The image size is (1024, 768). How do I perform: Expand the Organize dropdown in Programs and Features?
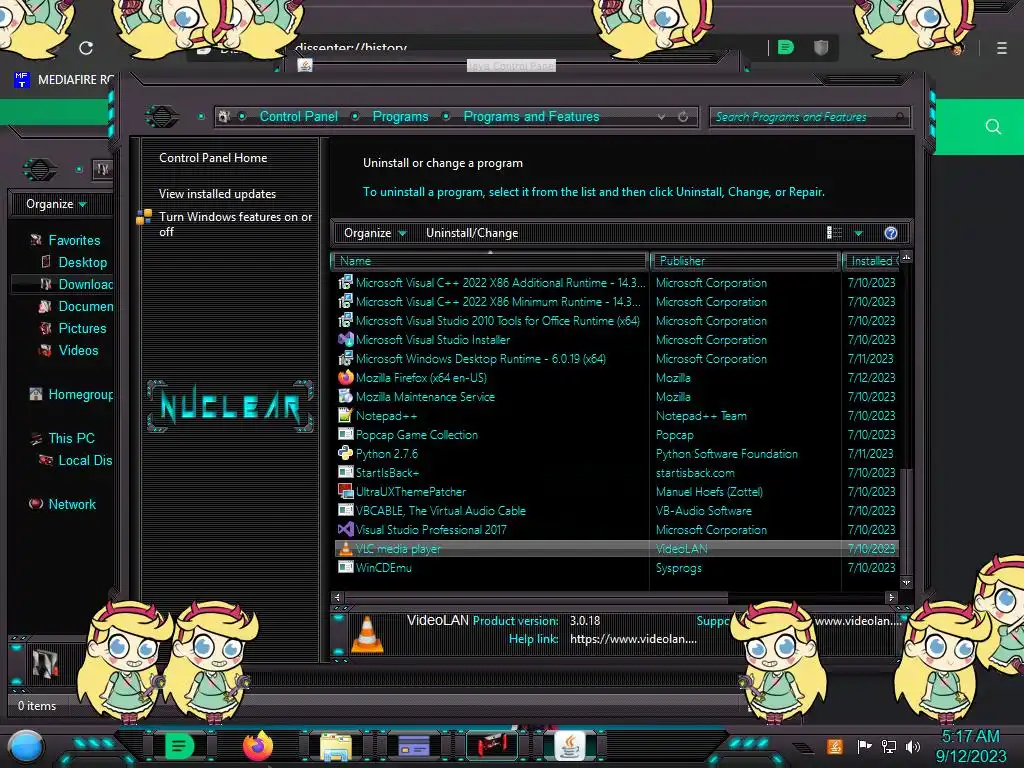(x=375, y=233)
